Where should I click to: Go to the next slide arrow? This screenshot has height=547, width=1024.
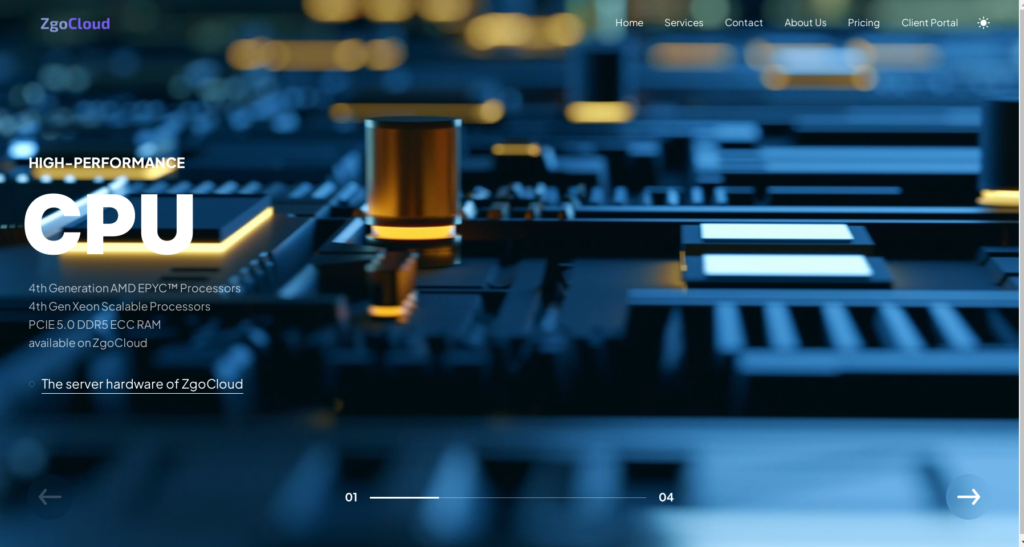pyautogui.click(x=968, y=497)
